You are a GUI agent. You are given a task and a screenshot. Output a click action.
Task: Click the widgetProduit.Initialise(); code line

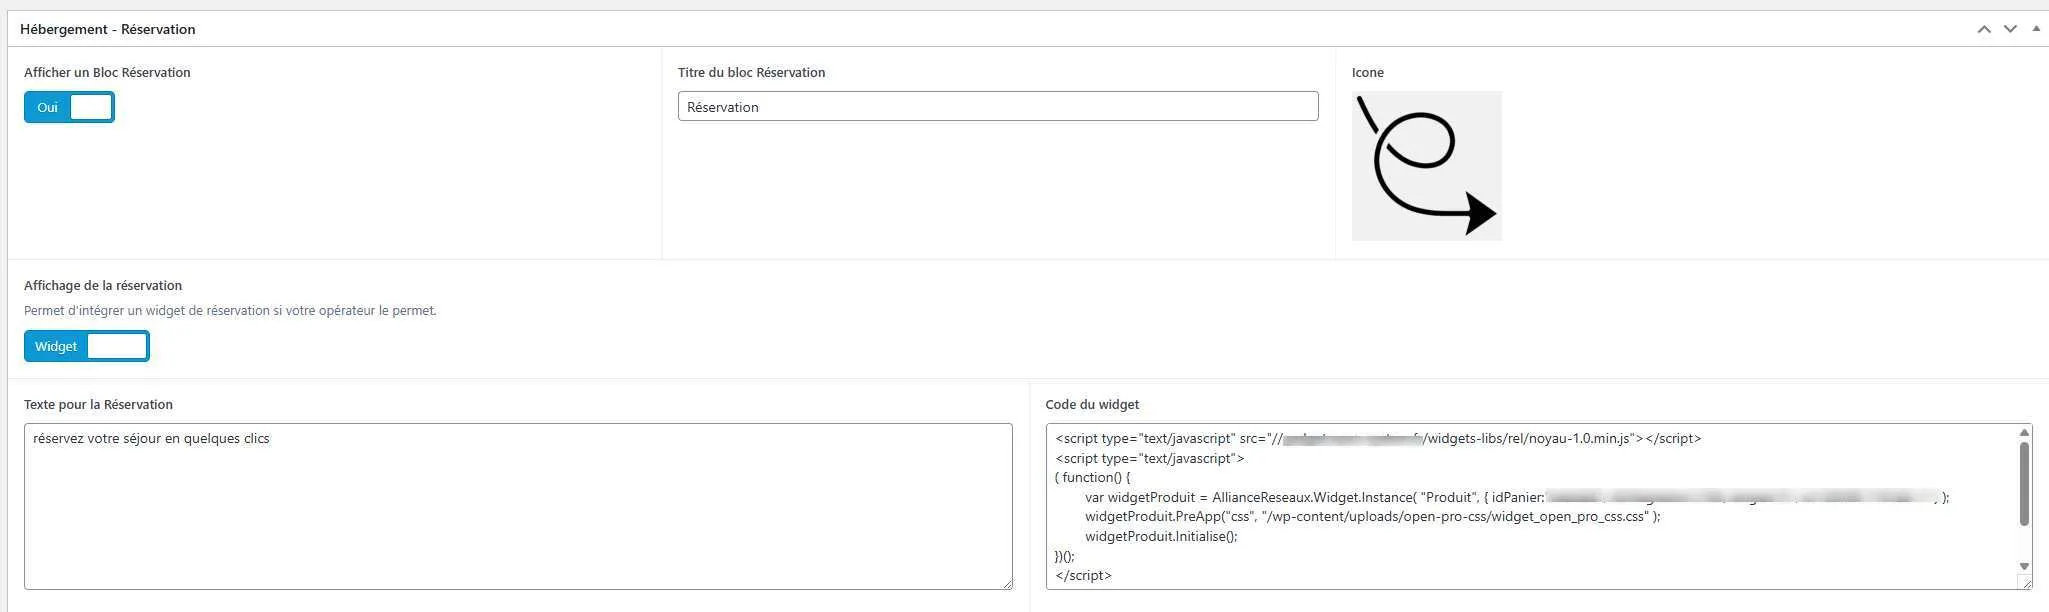1161,536
